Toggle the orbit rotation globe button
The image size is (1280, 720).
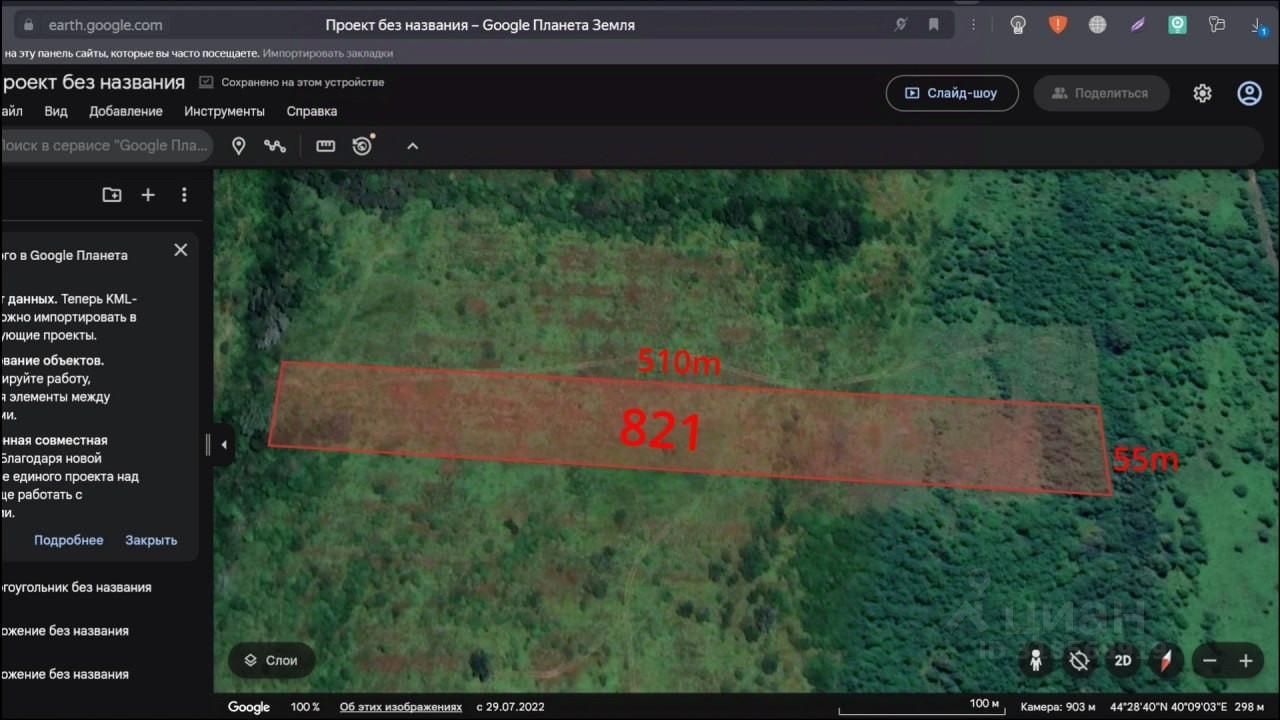1079,661
